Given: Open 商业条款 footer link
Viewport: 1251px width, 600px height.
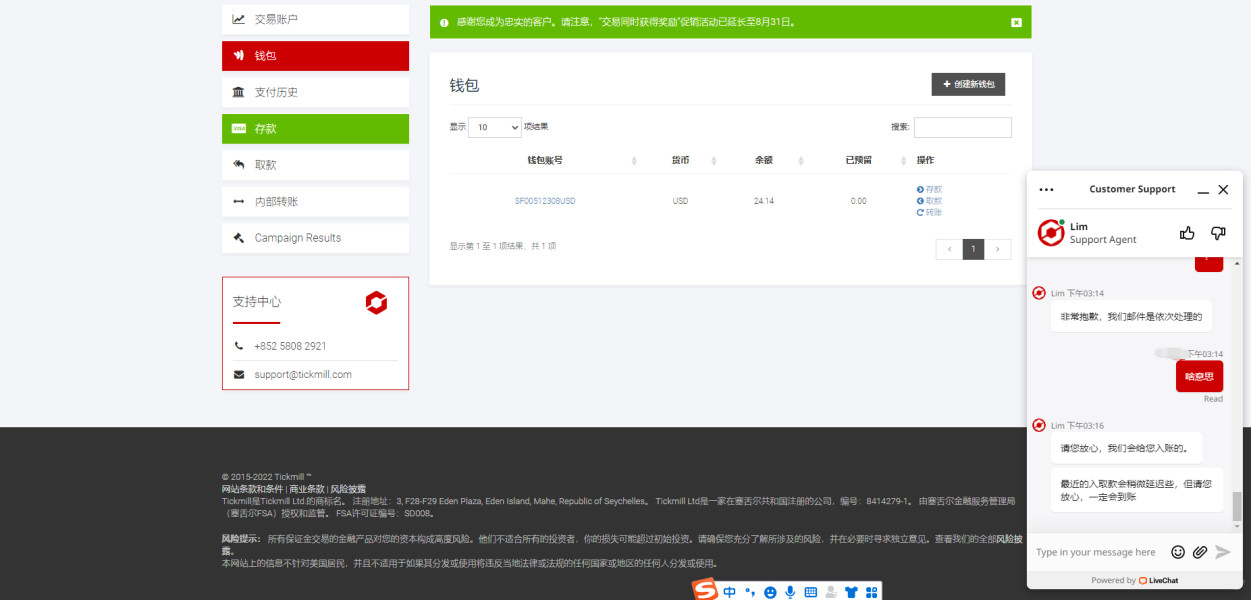Looking at the screenshot, I should click(x=307, y=489).
